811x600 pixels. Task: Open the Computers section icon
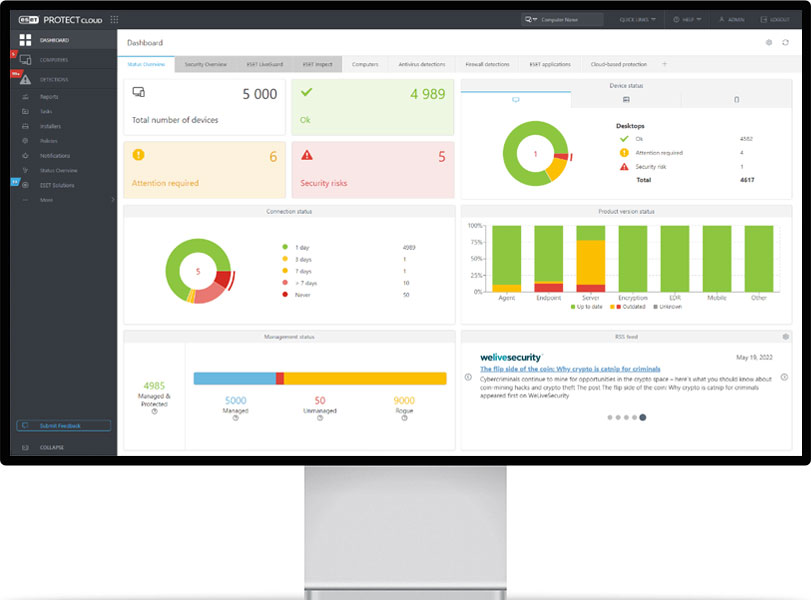point(25,60)
